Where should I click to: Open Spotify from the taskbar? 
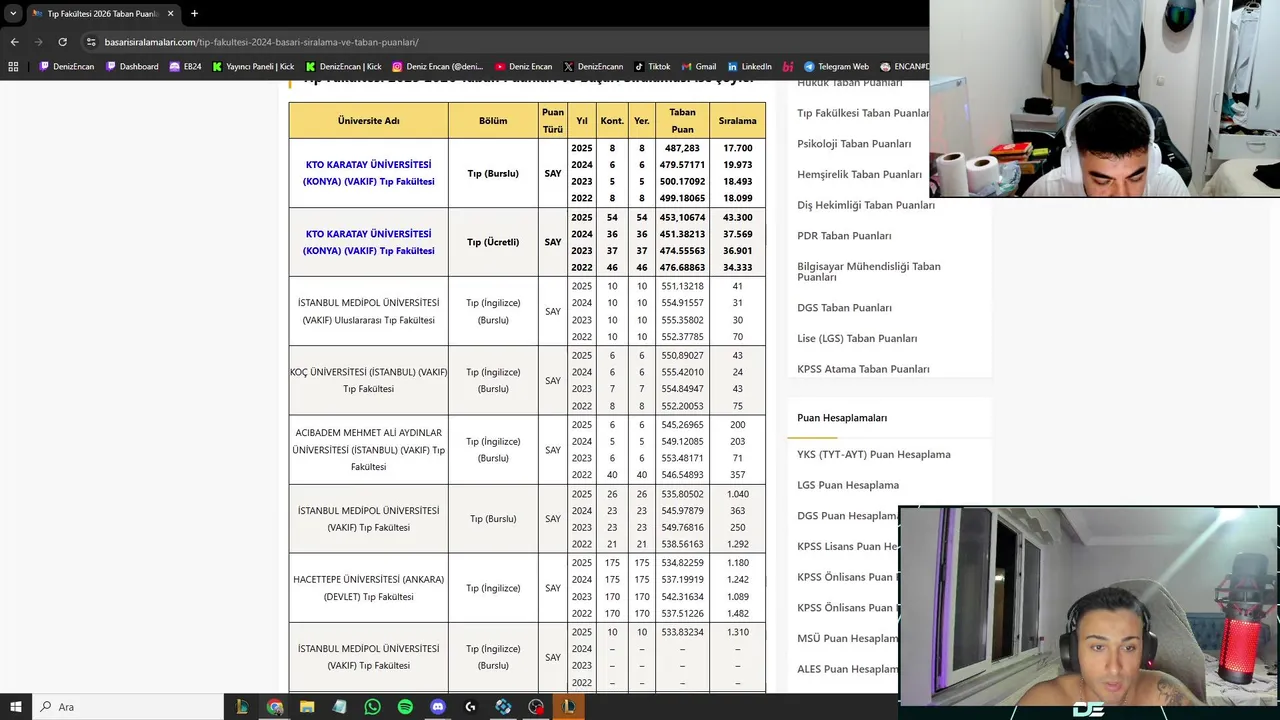tap(405, 706)
